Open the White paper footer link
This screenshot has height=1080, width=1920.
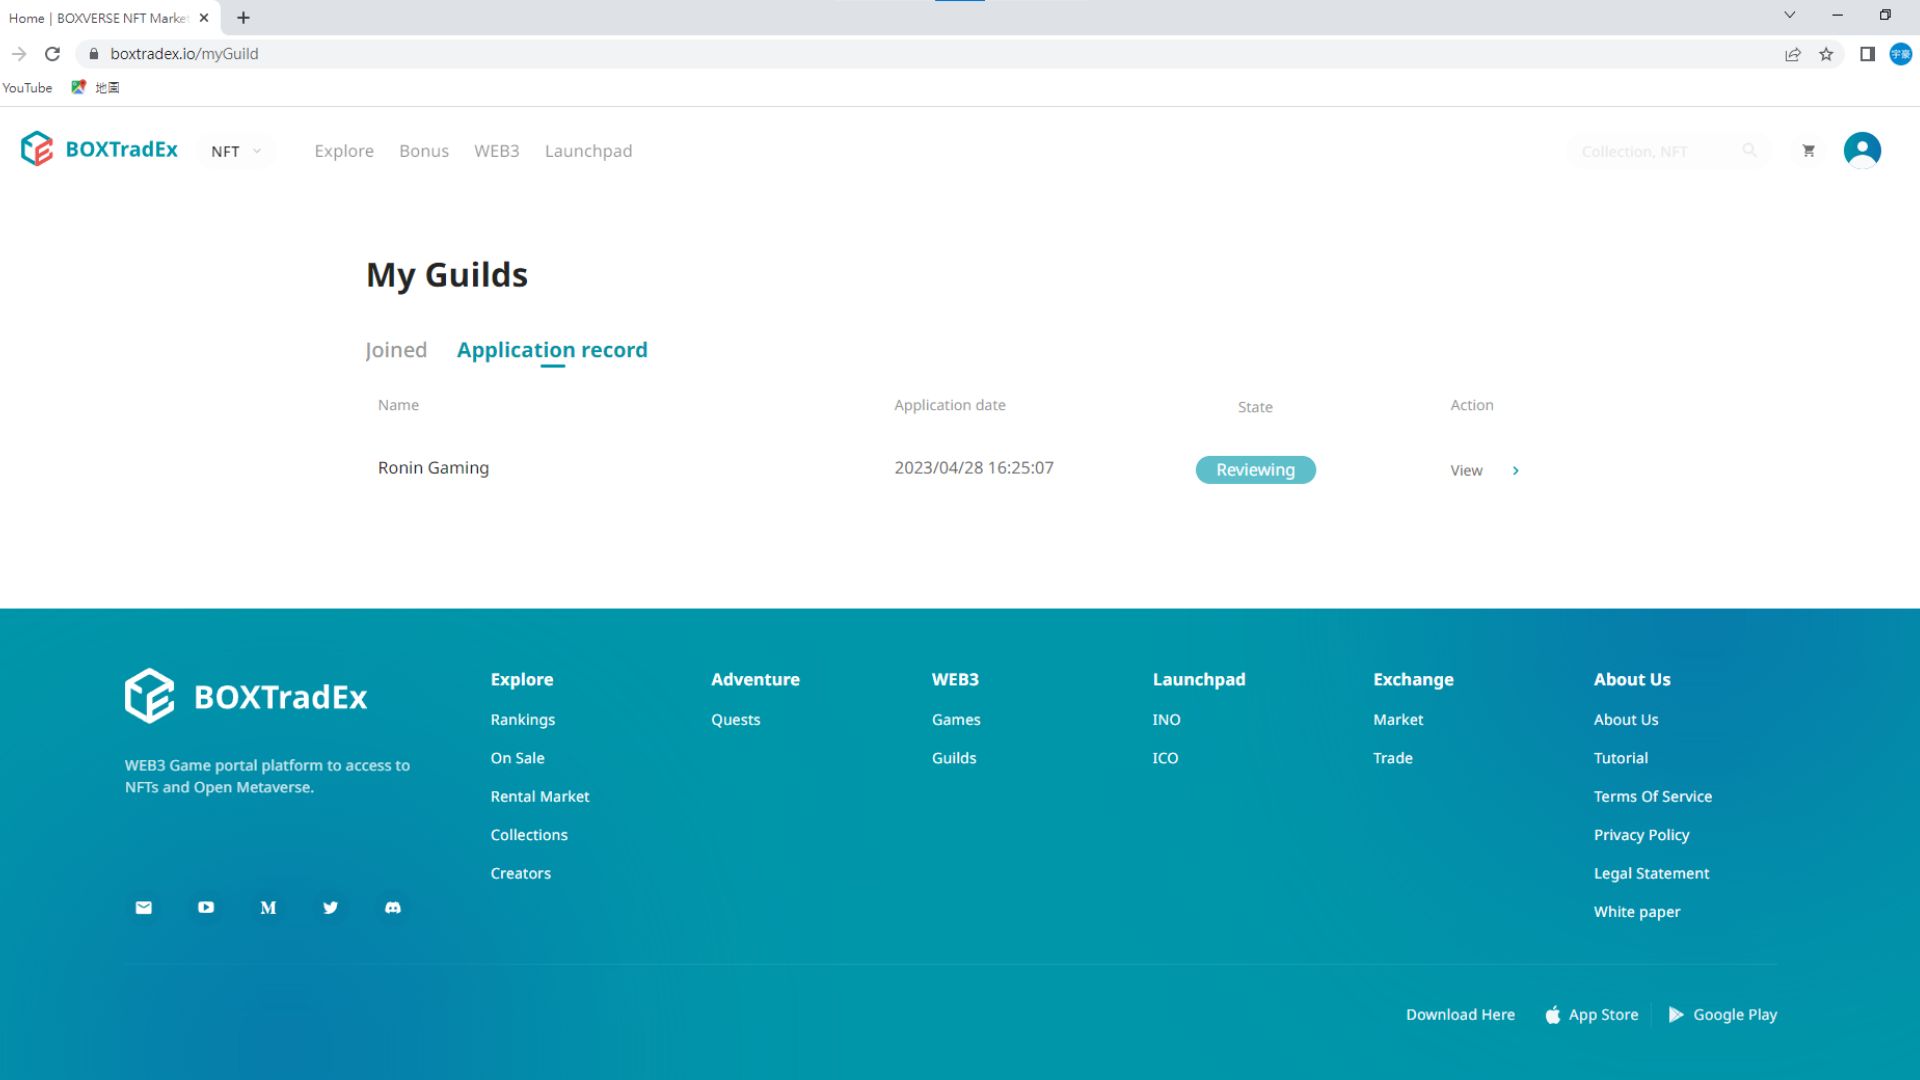pyautogui.click(x=1636, y=912)
